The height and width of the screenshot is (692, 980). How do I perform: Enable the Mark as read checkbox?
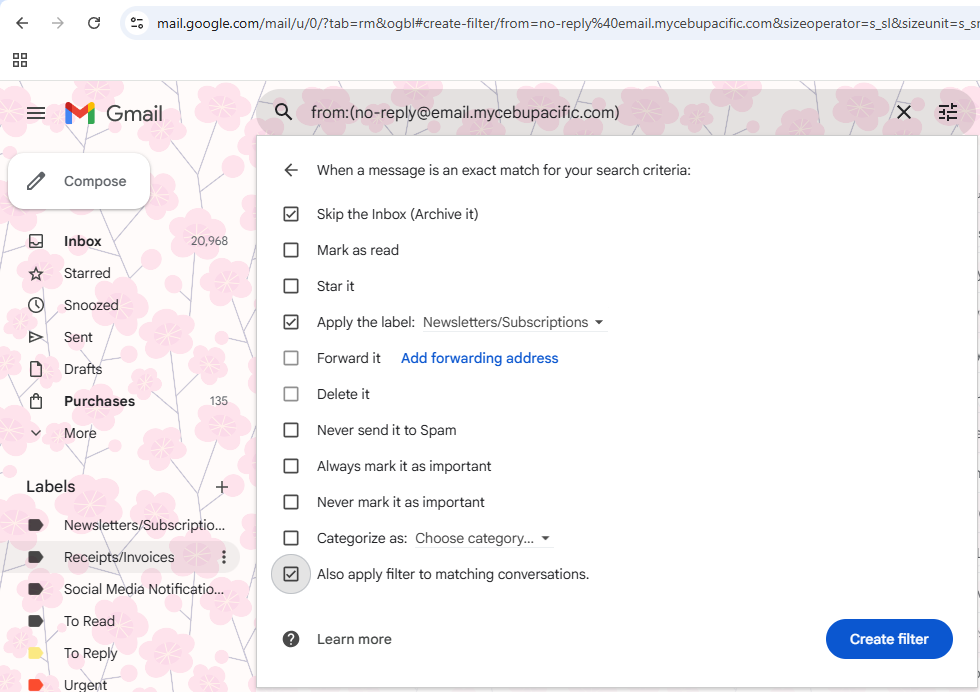[x=291, y=250]
